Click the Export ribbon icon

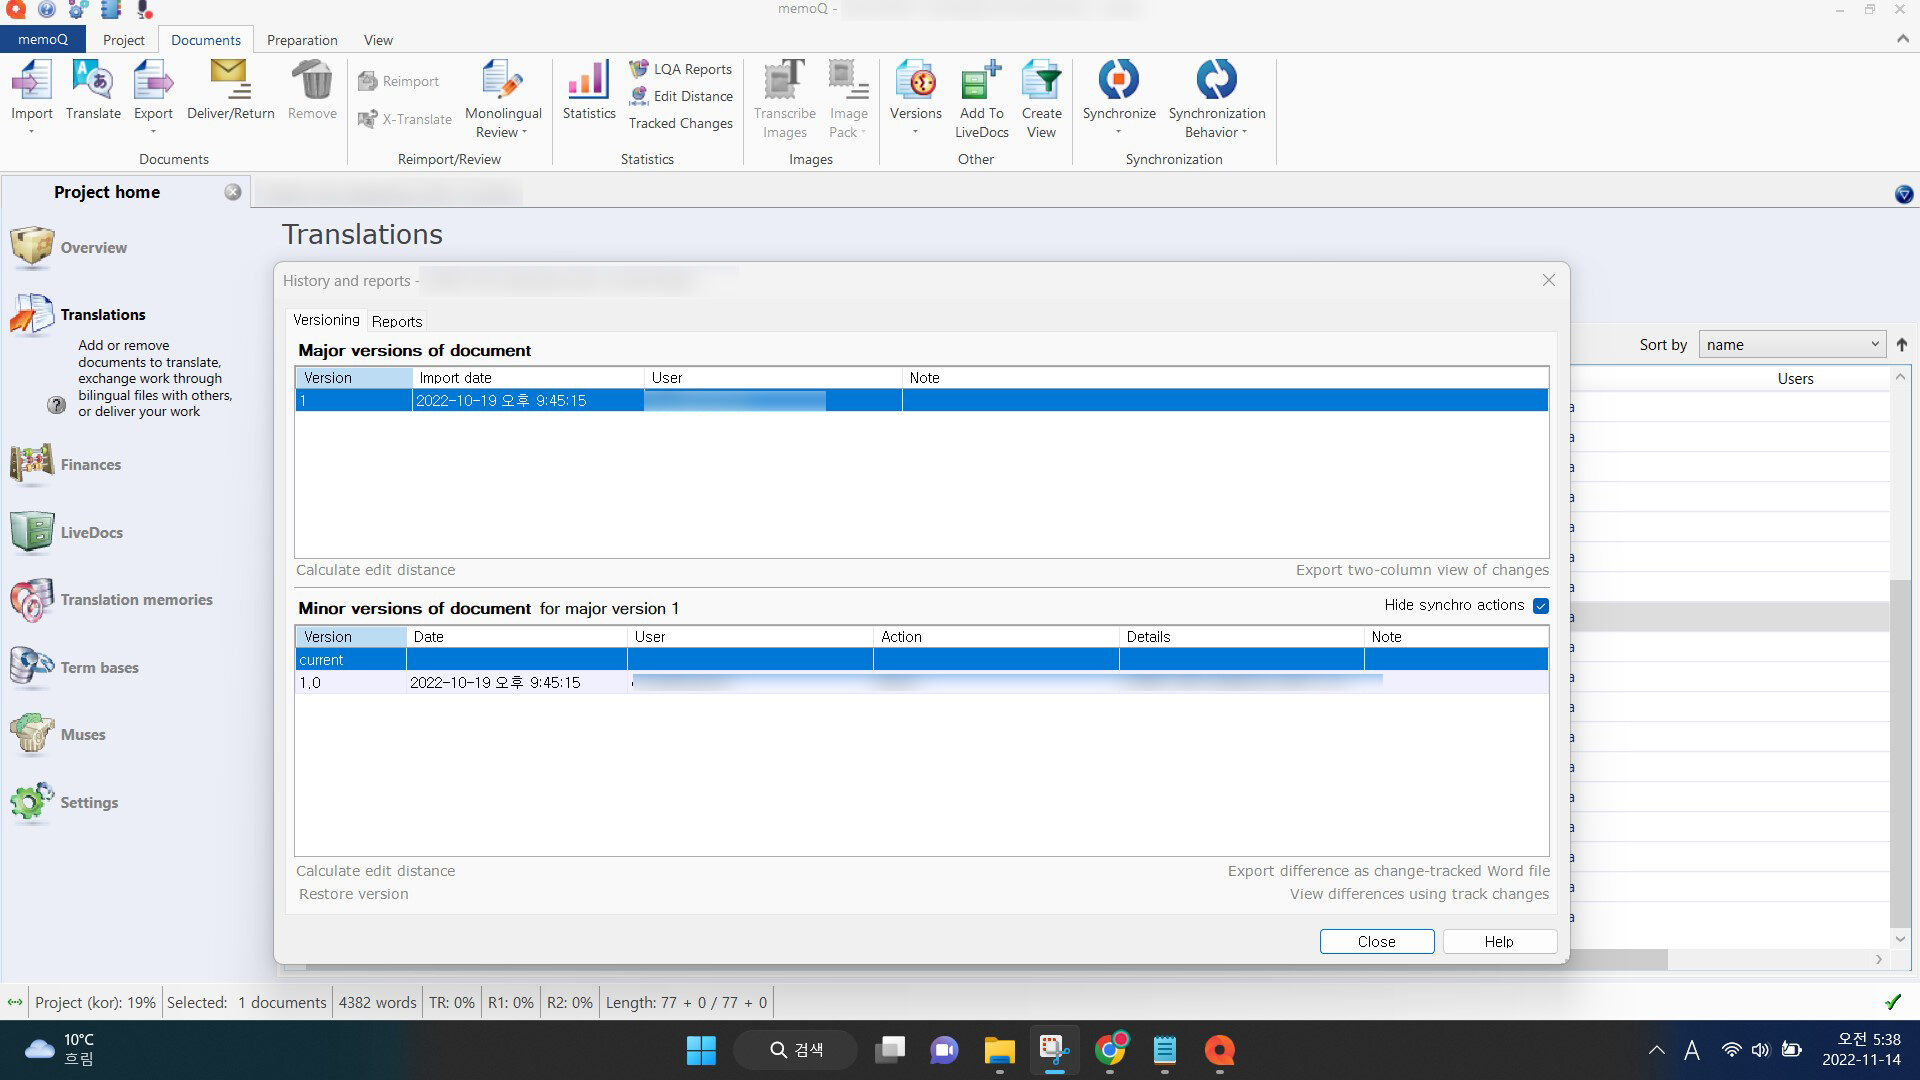[153, 80]
